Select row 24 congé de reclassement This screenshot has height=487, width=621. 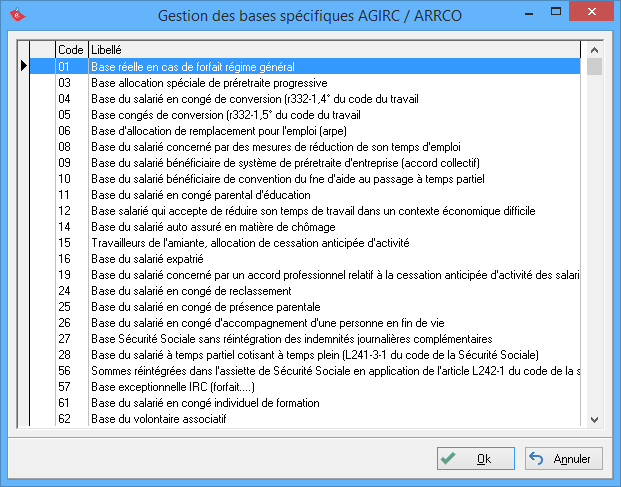pyautogui.click(x=300, y=290)
